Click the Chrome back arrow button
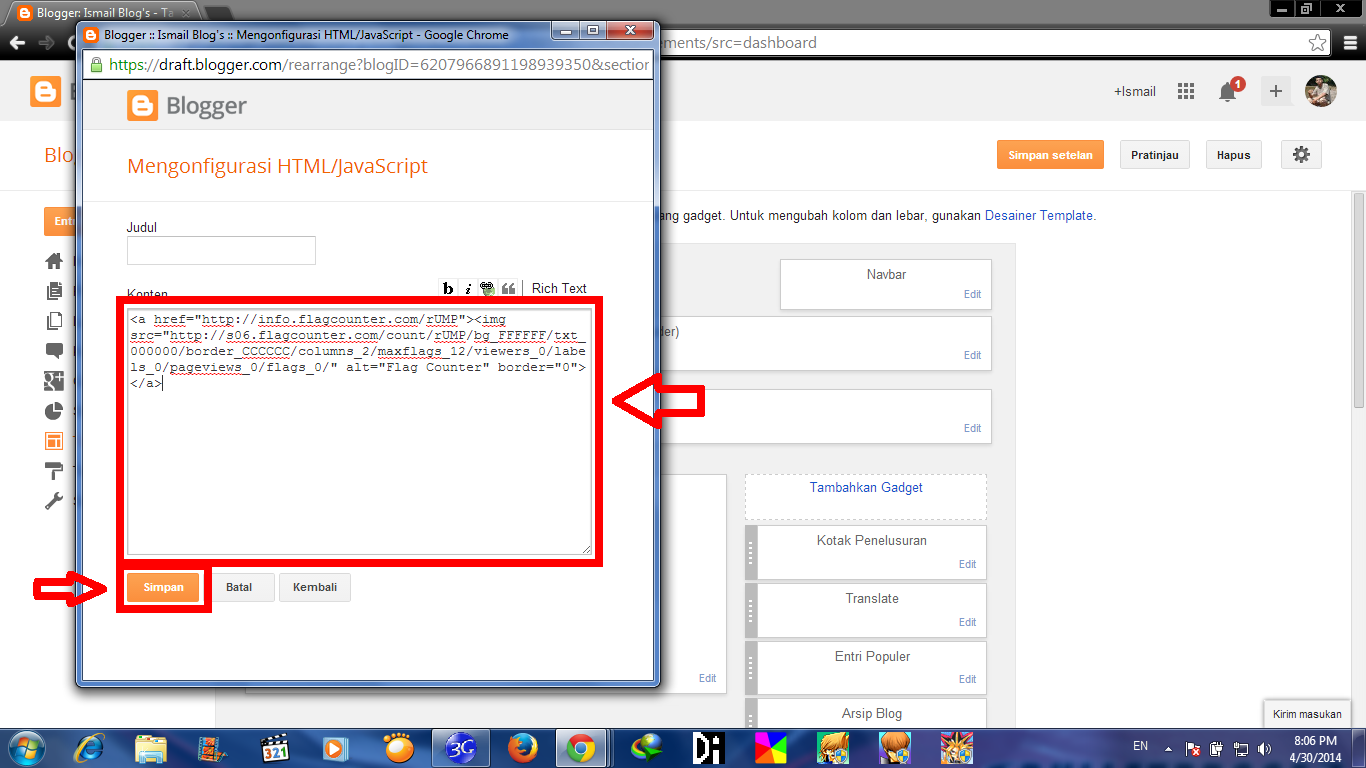 point(17,43)
